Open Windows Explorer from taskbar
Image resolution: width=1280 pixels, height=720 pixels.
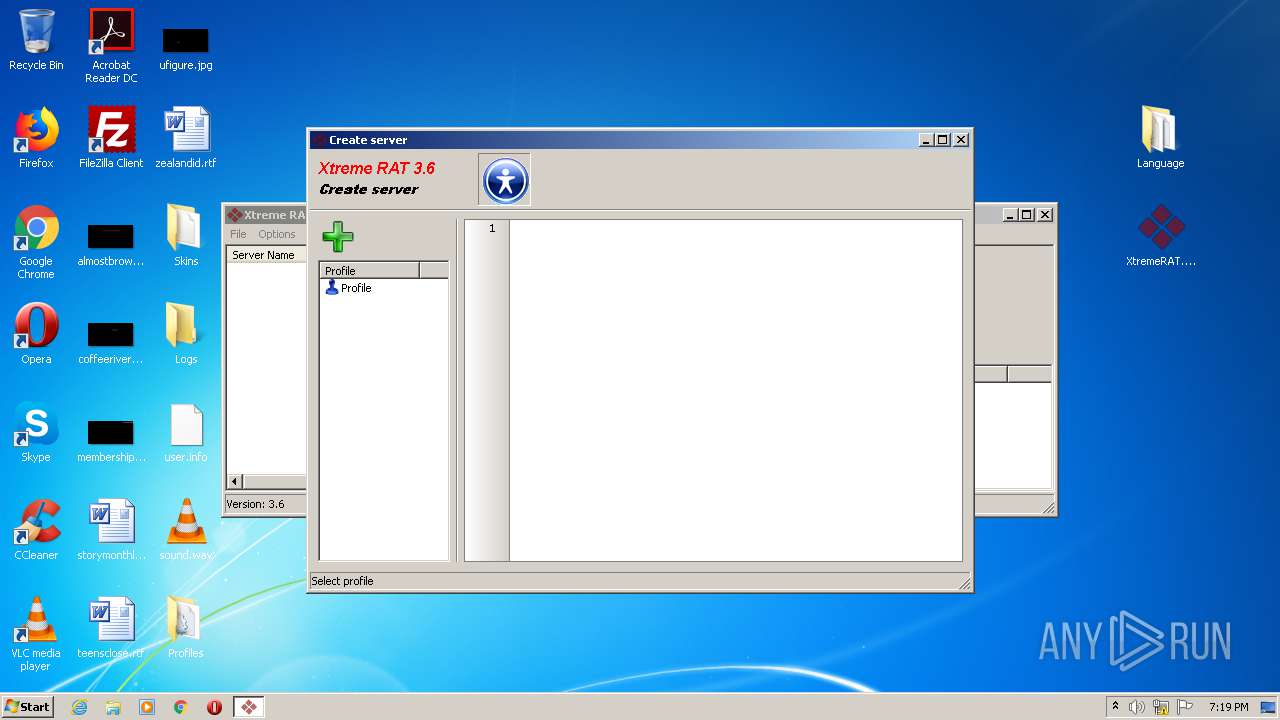coord(113,707)
